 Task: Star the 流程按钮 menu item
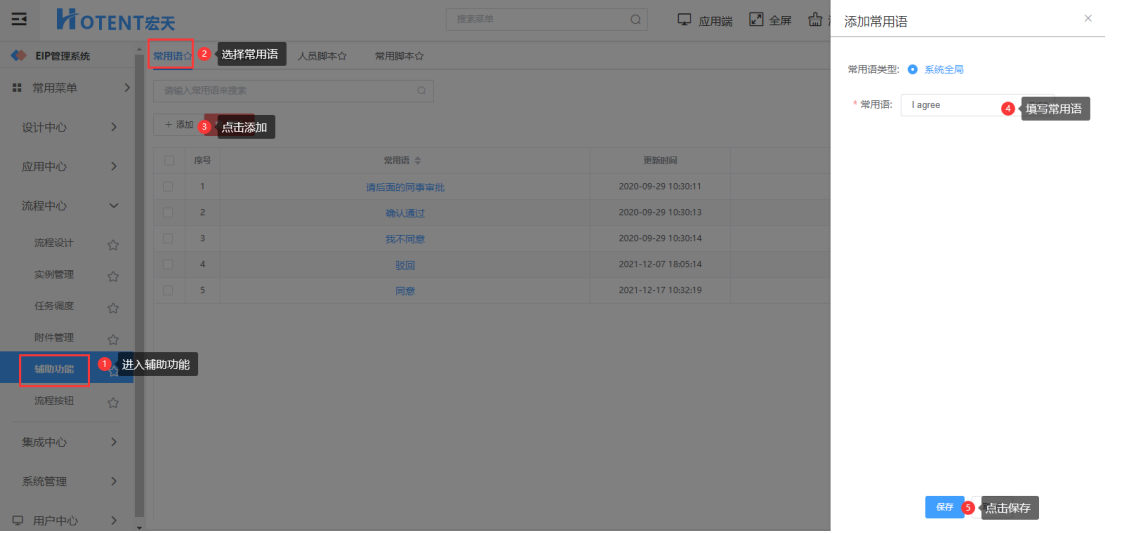click(113, 402)
